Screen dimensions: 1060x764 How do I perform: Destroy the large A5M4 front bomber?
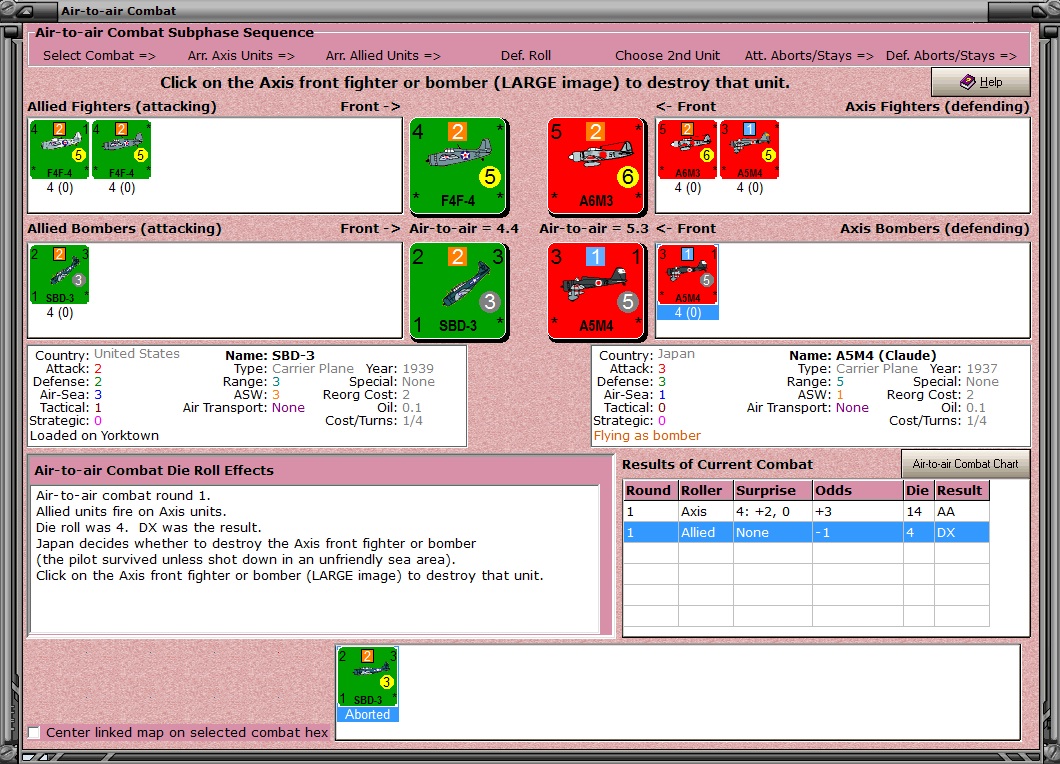[x=596, y=291]
